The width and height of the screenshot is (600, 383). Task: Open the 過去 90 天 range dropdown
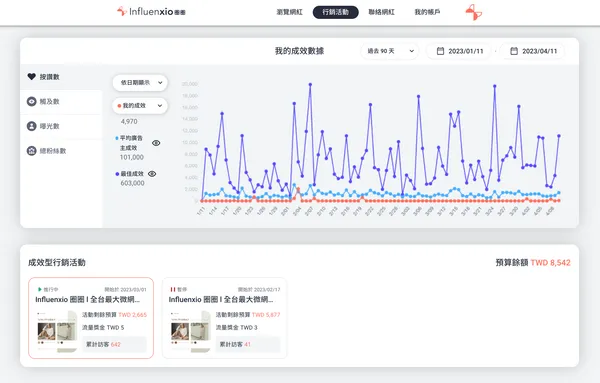[x=390, y=51]
